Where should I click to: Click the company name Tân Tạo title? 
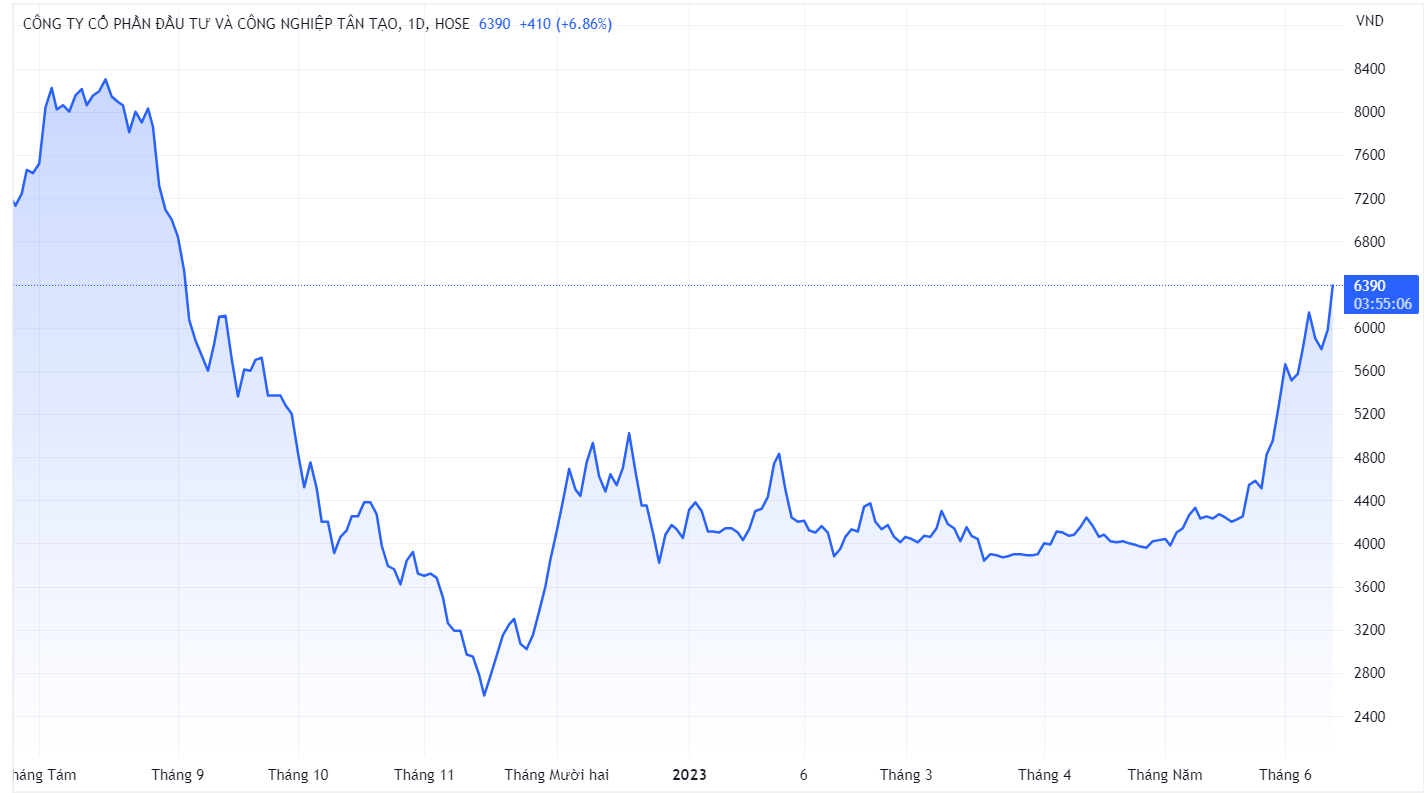[x=212, y=24]
